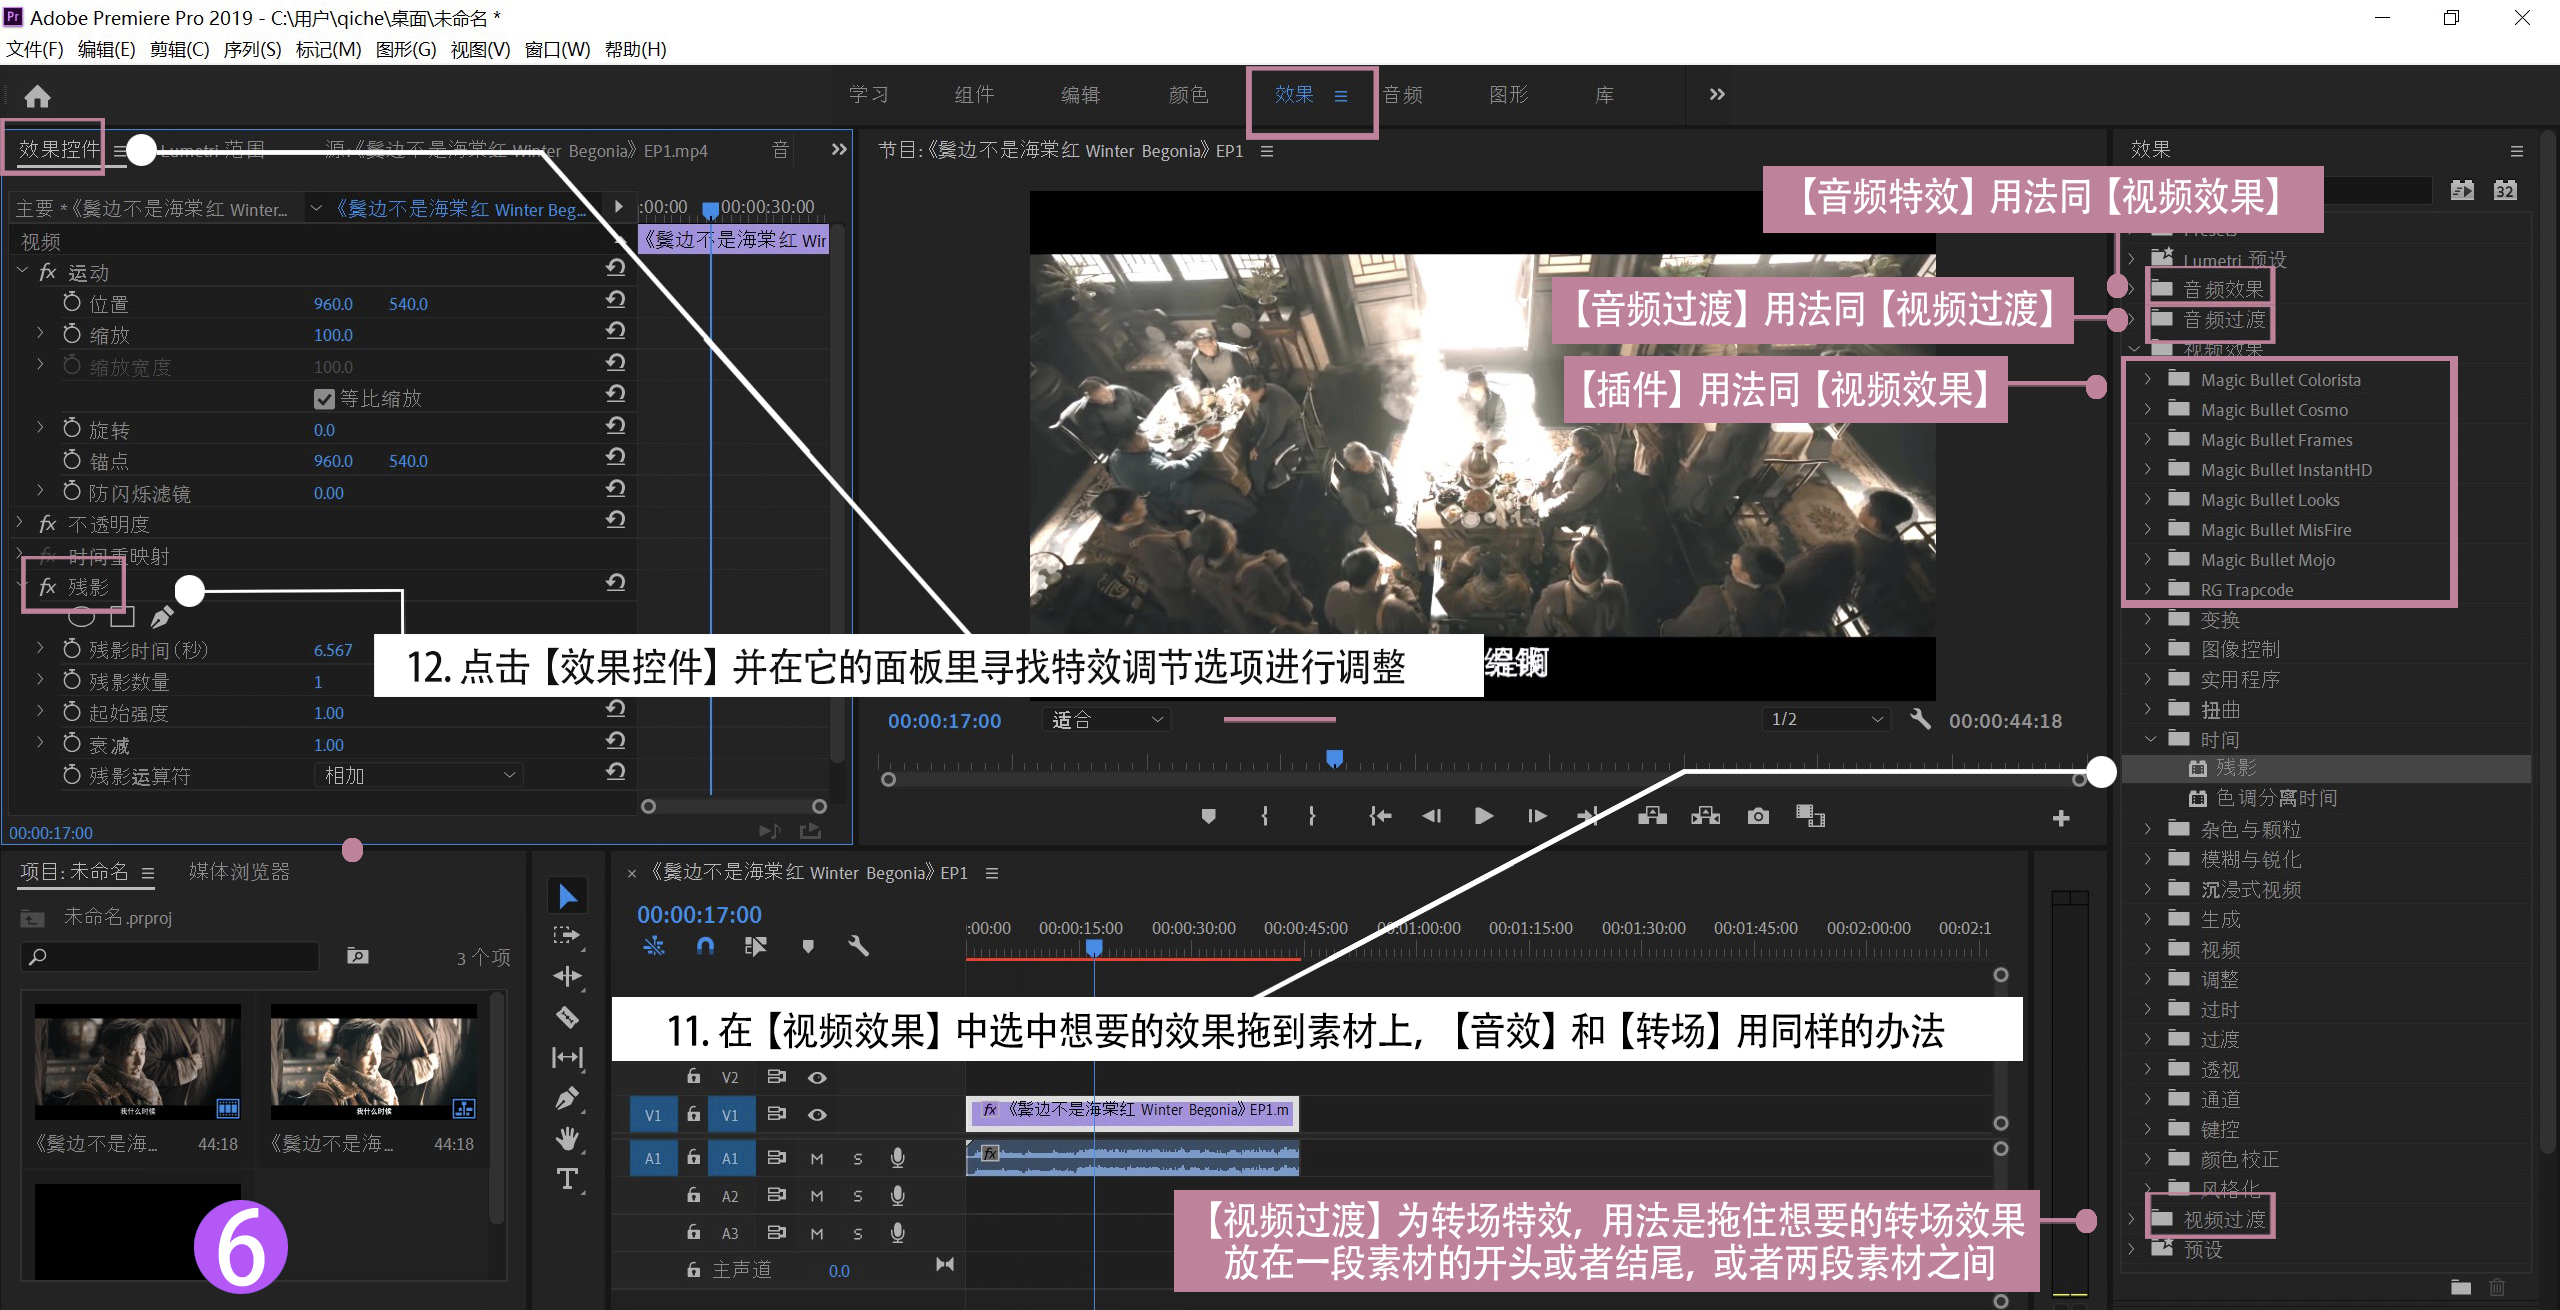Select the Pen tool in toolbar
The image size is (2560, 1310).
point(567,1098)
